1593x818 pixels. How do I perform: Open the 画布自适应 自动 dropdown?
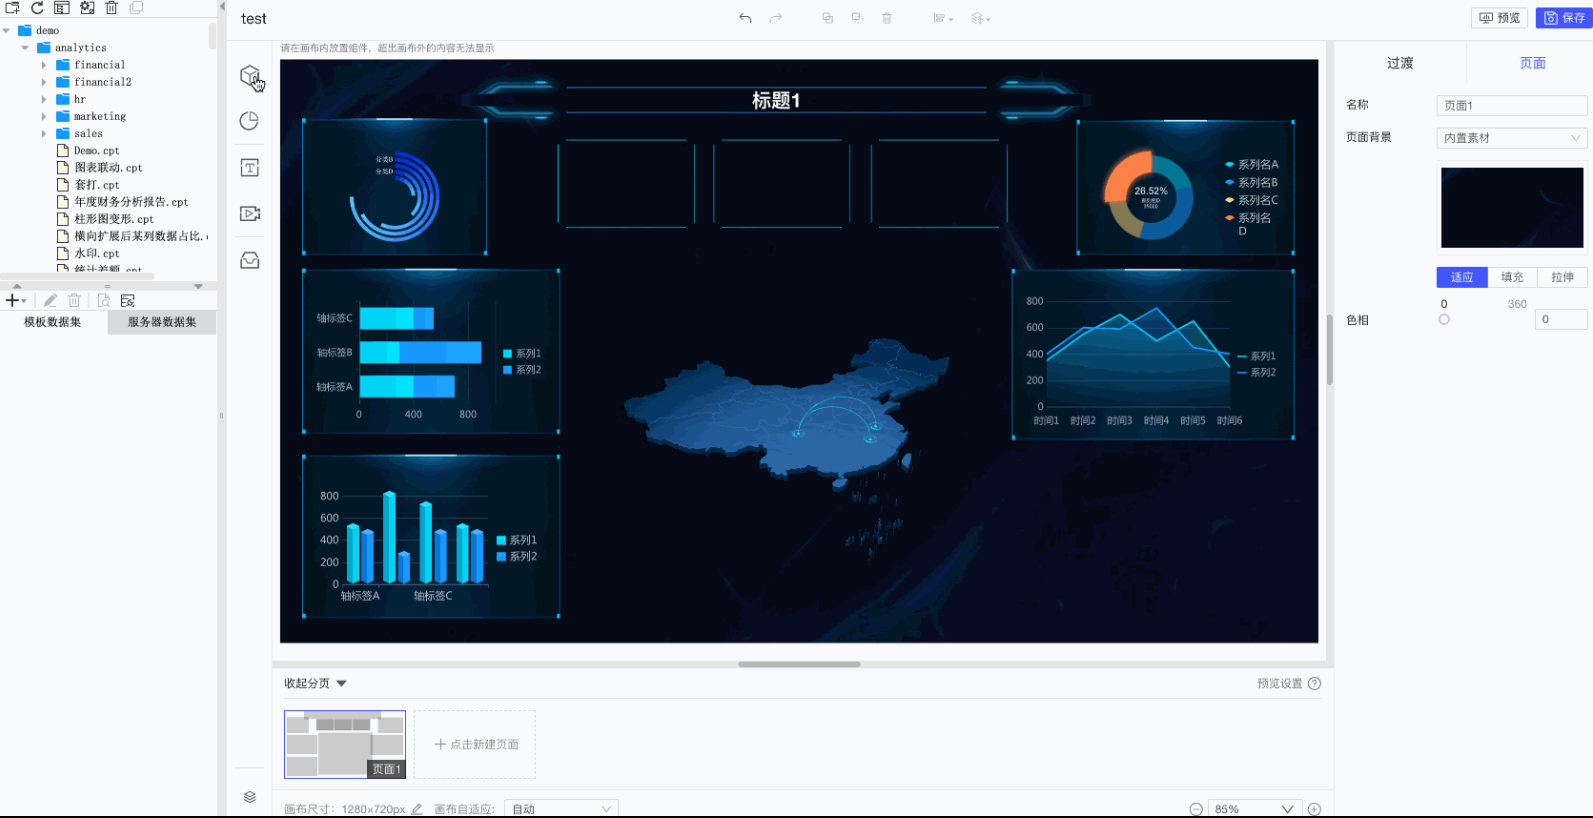(x=561, y=809)
